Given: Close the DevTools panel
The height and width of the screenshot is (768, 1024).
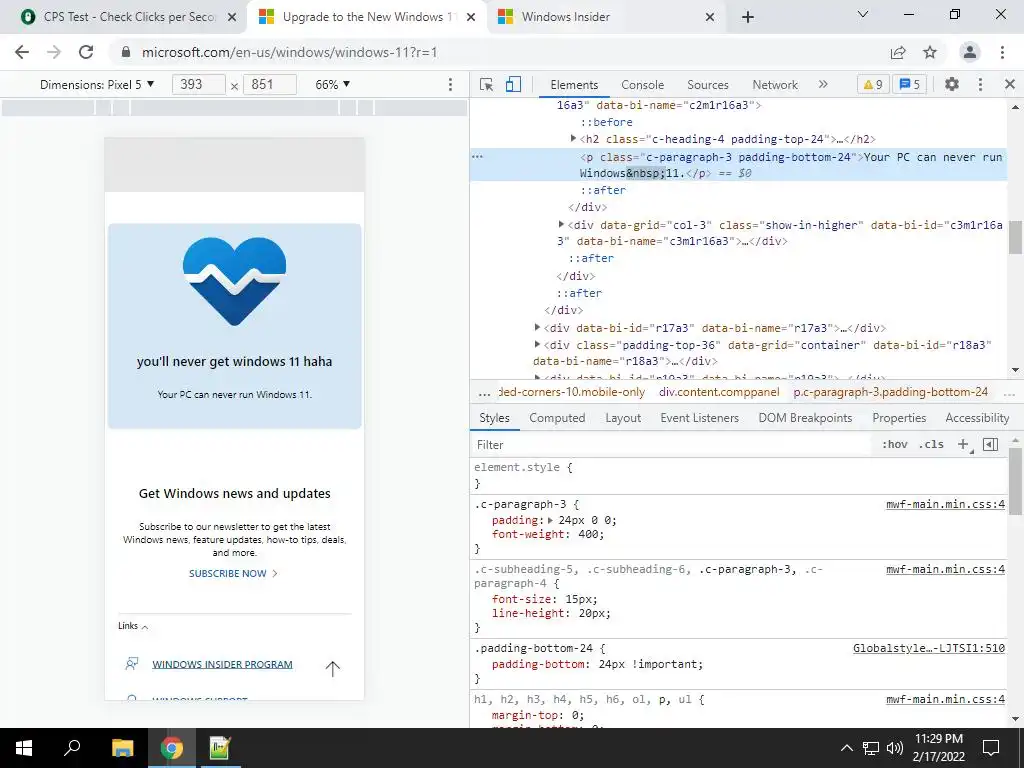Looking at the screenshot, I should tap(1010, 84).
